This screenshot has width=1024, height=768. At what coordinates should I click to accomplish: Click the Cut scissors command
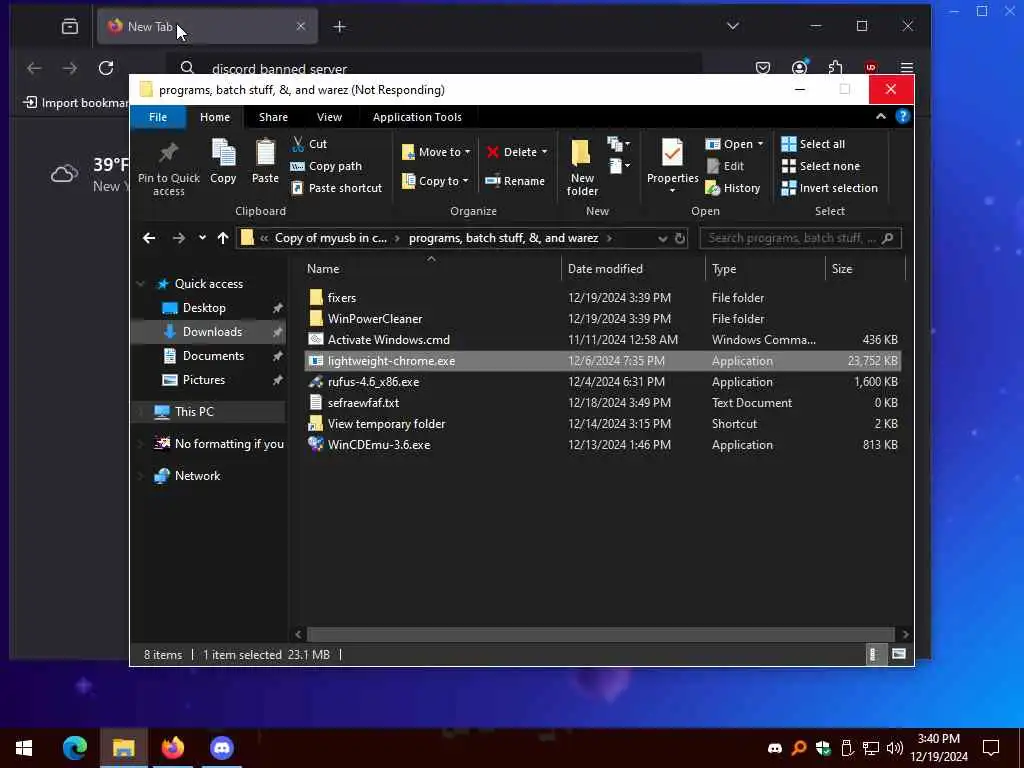click(309, 144)
